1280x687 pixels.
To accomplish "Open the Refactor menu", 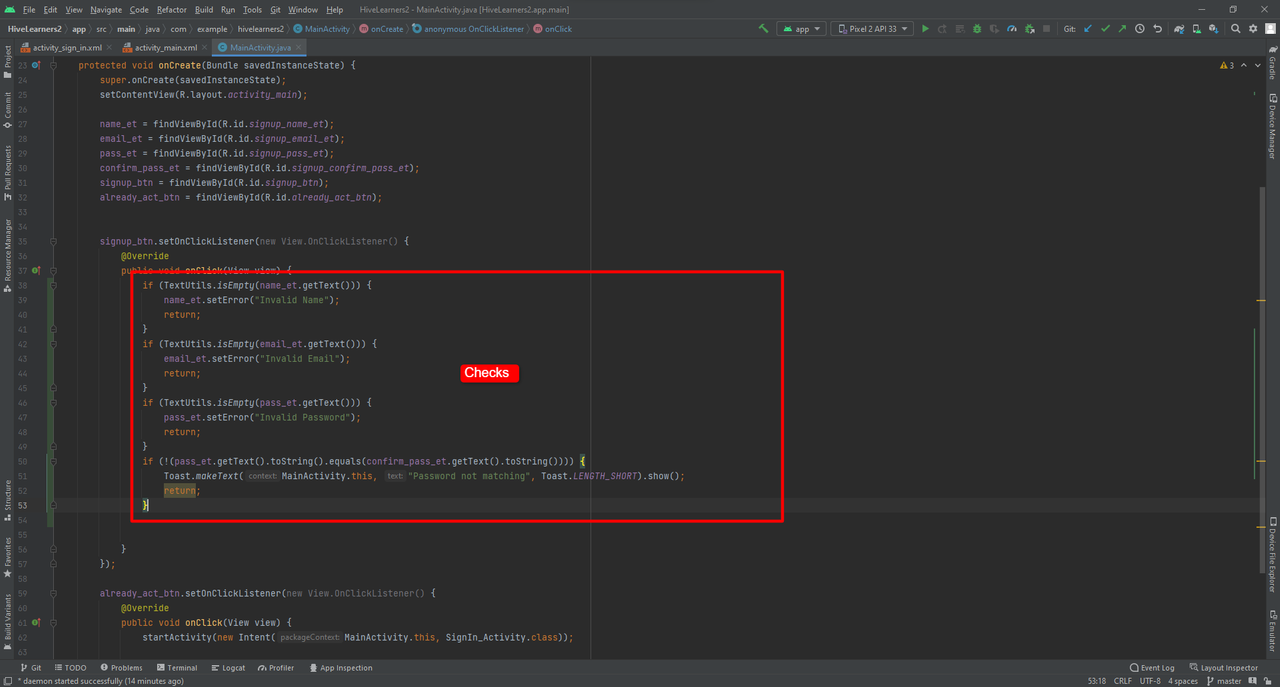I will pos(171,9).
